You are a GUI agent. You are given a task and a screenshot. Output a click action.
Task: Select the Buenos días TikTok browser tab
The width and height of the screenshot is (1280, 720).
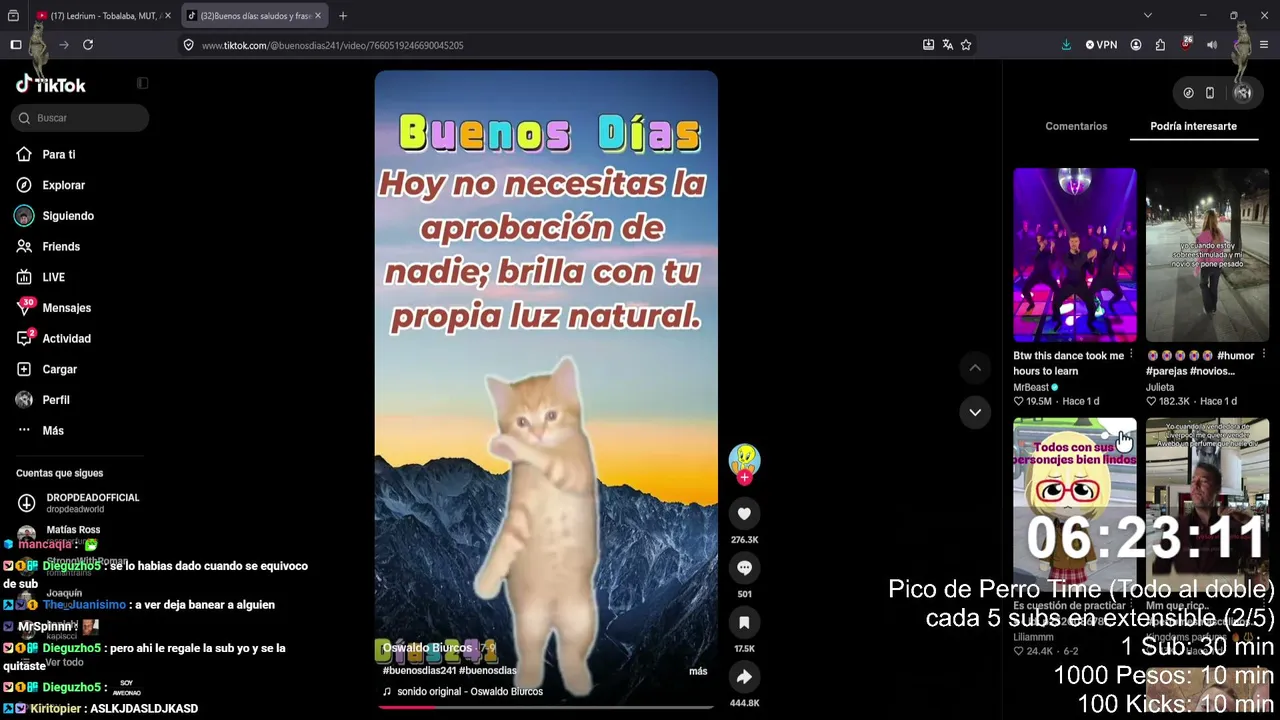(x=255, y=16)
